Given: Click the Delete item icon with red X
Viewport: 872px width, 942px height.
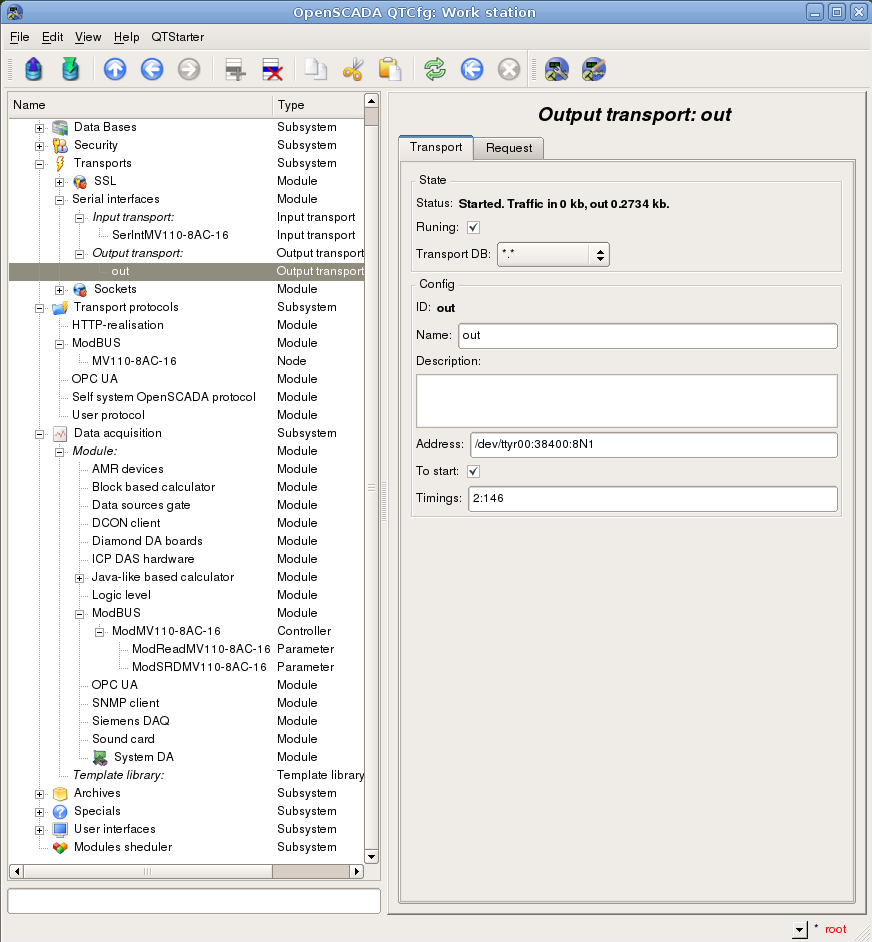Looking at the screenshot, I should click(x=272, y=69).
